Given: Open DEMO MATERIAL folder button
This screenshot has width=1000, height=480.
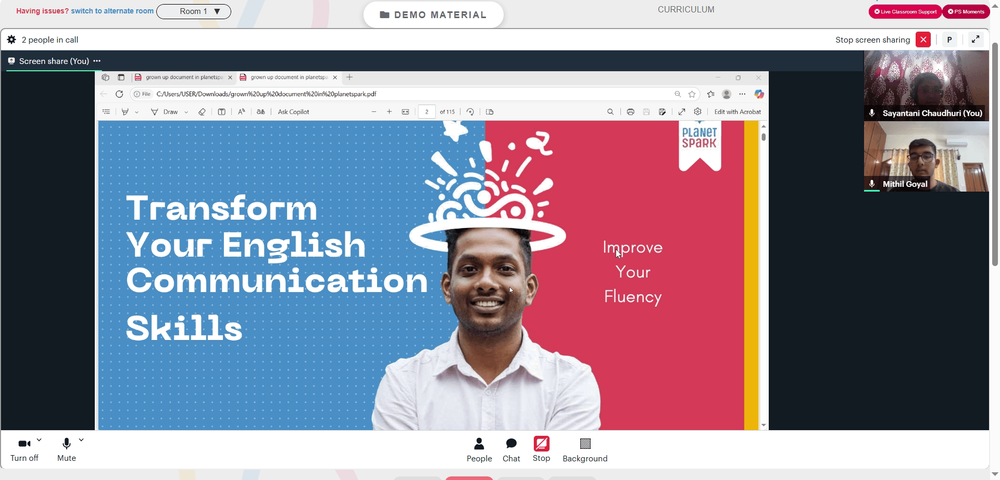Looking at the screenshot, I should pyautogui.click(x=433, y=15).
